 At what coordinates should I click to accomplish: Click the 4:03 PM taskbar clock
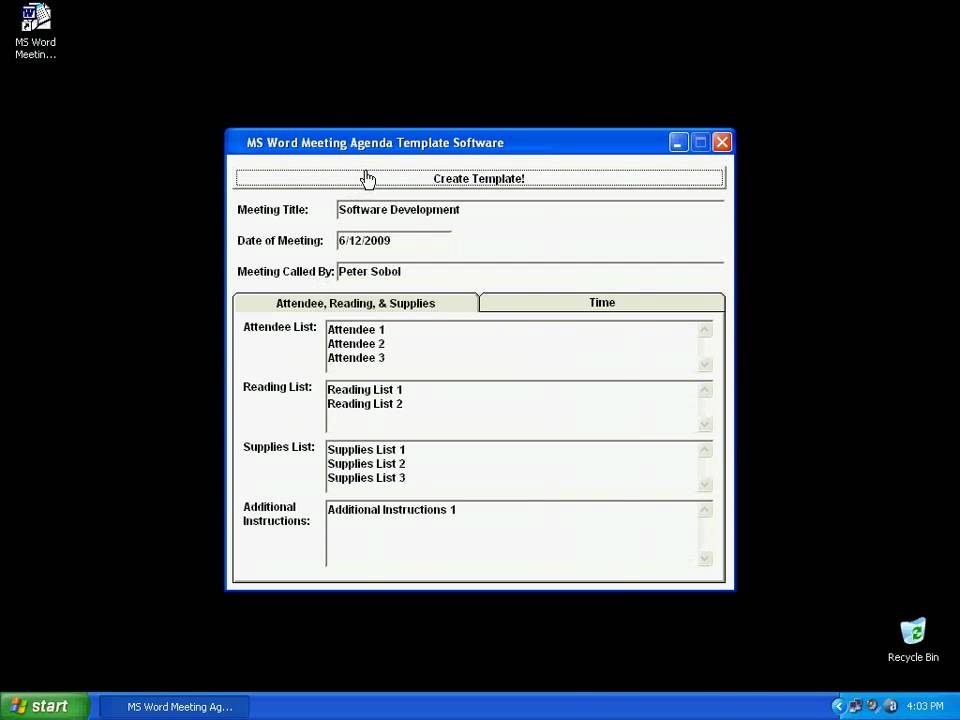pyautogui.click(x=924, y=707)
